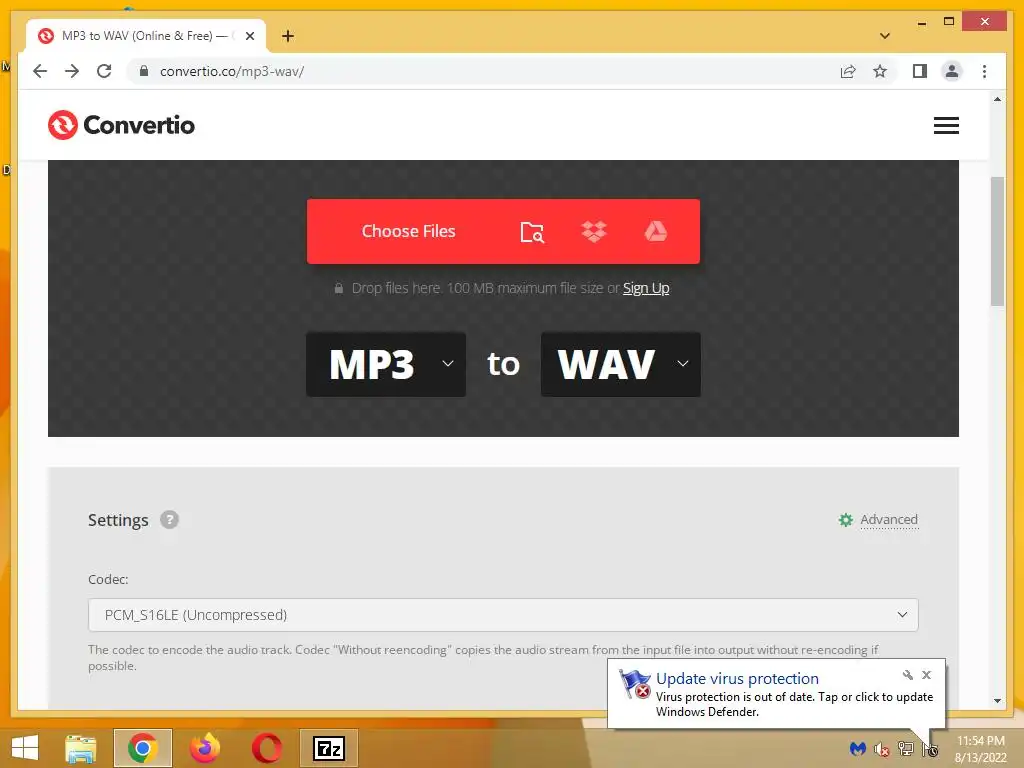The height and width of the screenshot is (768, 1024).
Task: Click the Chrome taskbar icon
Action: click(x=142, y=748)
